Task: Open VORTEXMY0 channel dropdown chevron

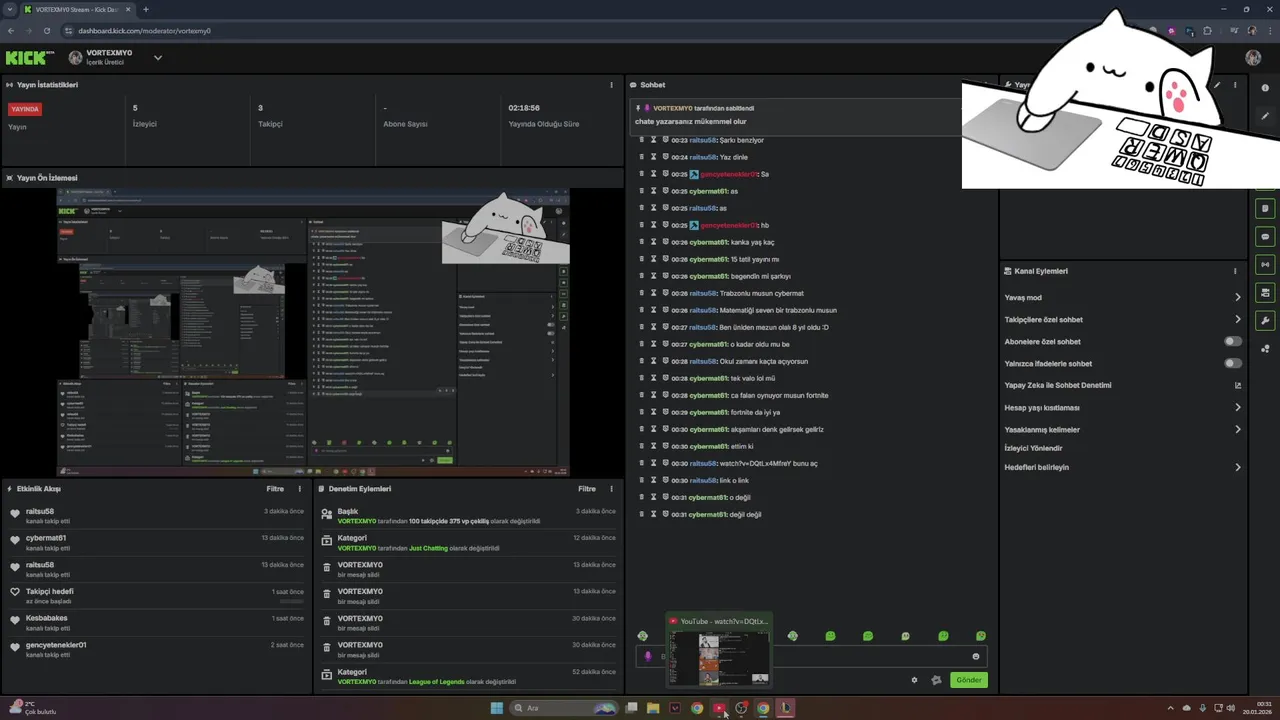Action: (x=157, y=58)
